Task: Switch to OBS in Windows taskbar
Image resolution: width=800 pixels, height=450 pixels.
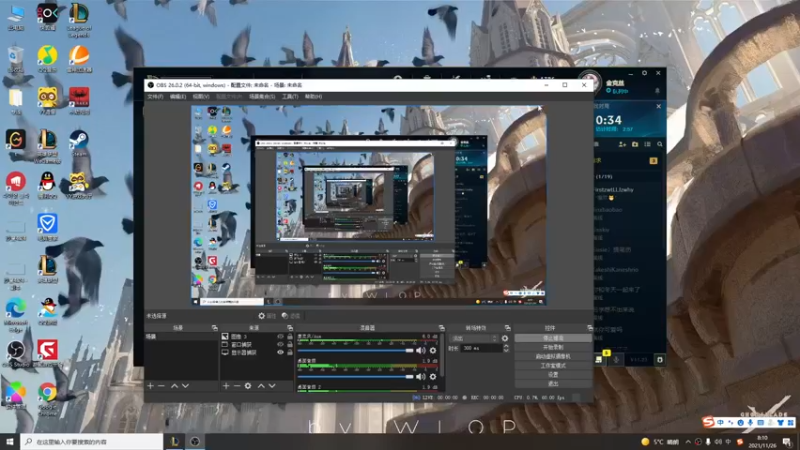Action: tap(194, 441)
